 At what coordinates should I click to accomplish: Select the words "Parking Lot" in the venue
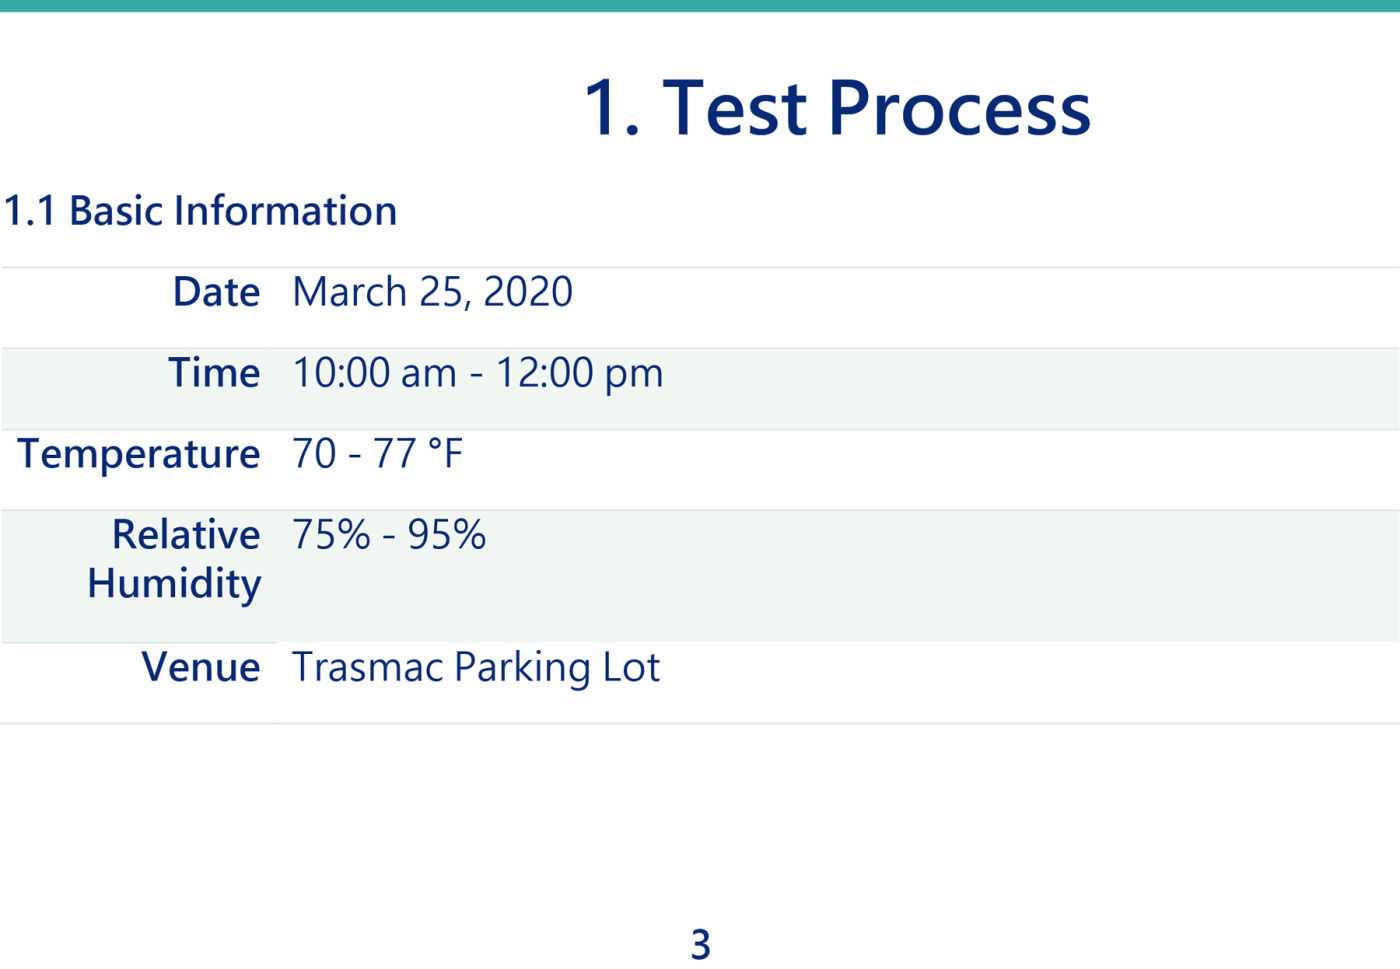[x=557, y=667]
